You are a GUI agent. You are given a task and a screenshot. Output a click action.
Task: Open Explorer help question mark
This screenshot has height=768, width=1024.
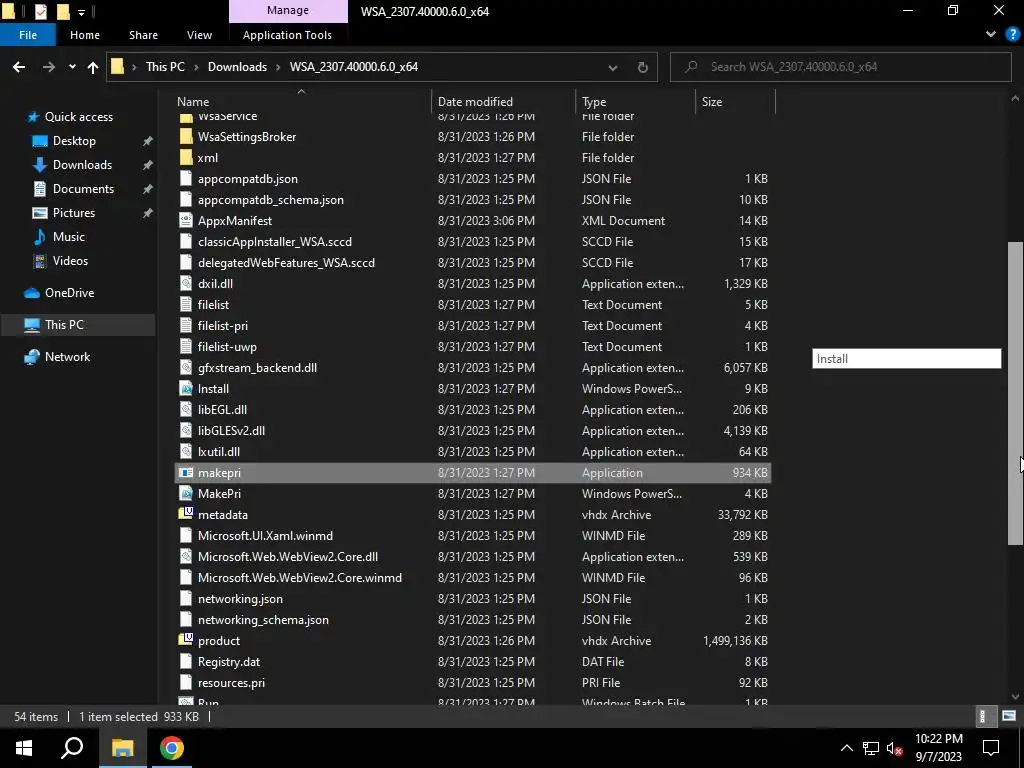(x=1013, y=35)
